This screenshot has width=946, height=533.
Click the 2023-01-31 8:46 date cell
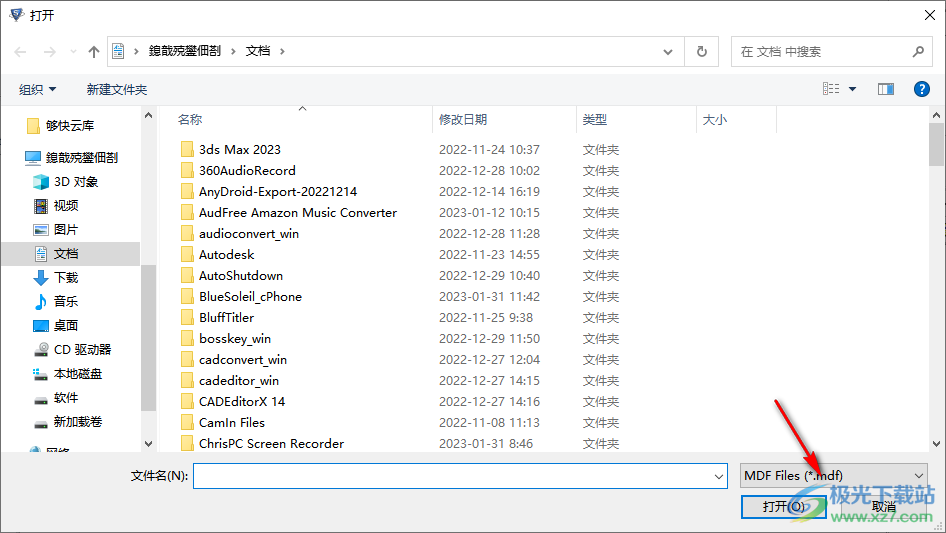486,444
